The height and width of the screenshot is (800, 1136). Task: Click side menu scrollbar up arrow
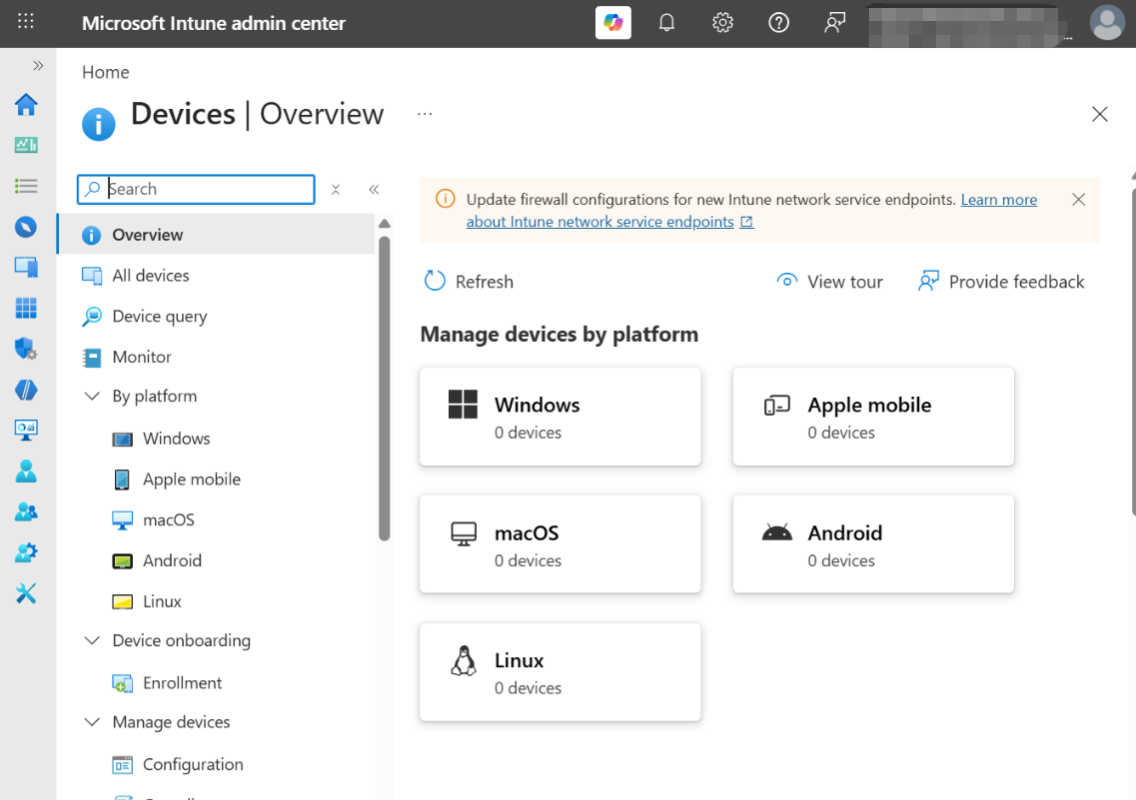tap(385, 224)
